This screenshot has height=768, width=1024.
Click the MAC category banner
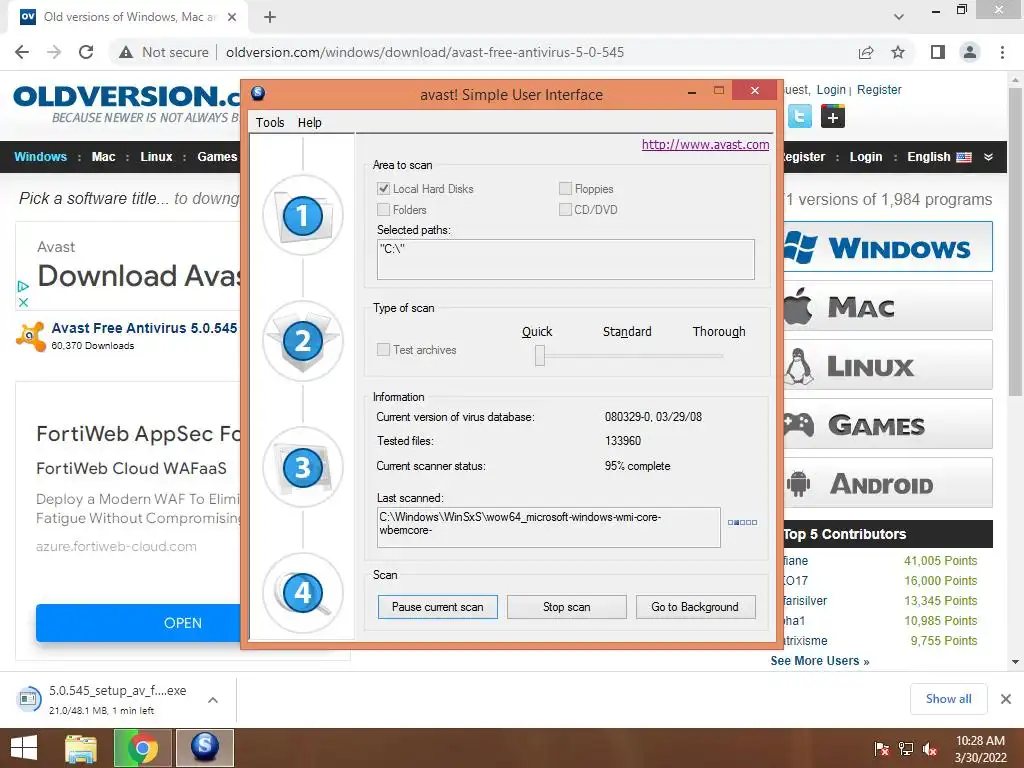click(888, 306)
